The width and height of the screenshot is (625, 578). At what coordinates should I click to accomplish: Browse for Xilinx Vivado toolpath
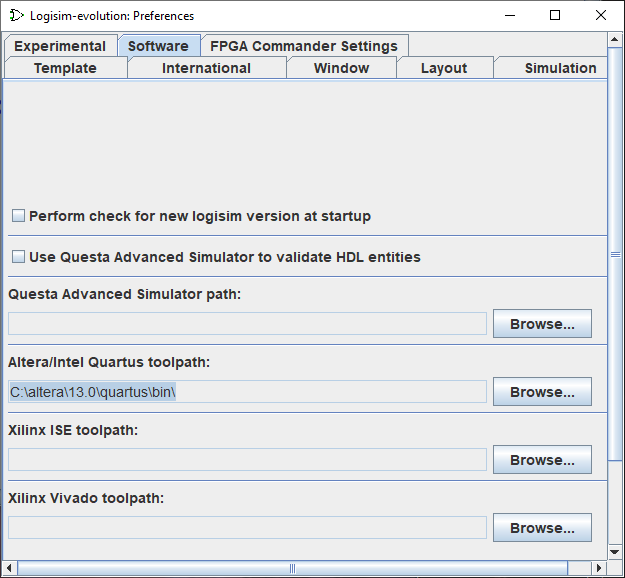(542, 528)
